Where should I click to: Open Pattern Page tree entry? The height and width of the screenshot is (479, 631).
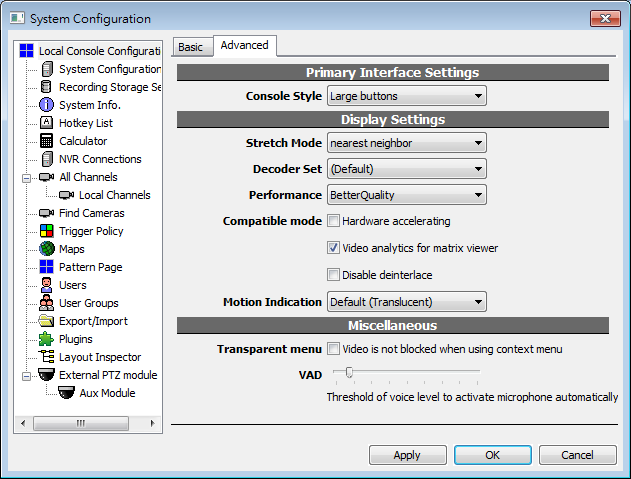pos(91,267)
